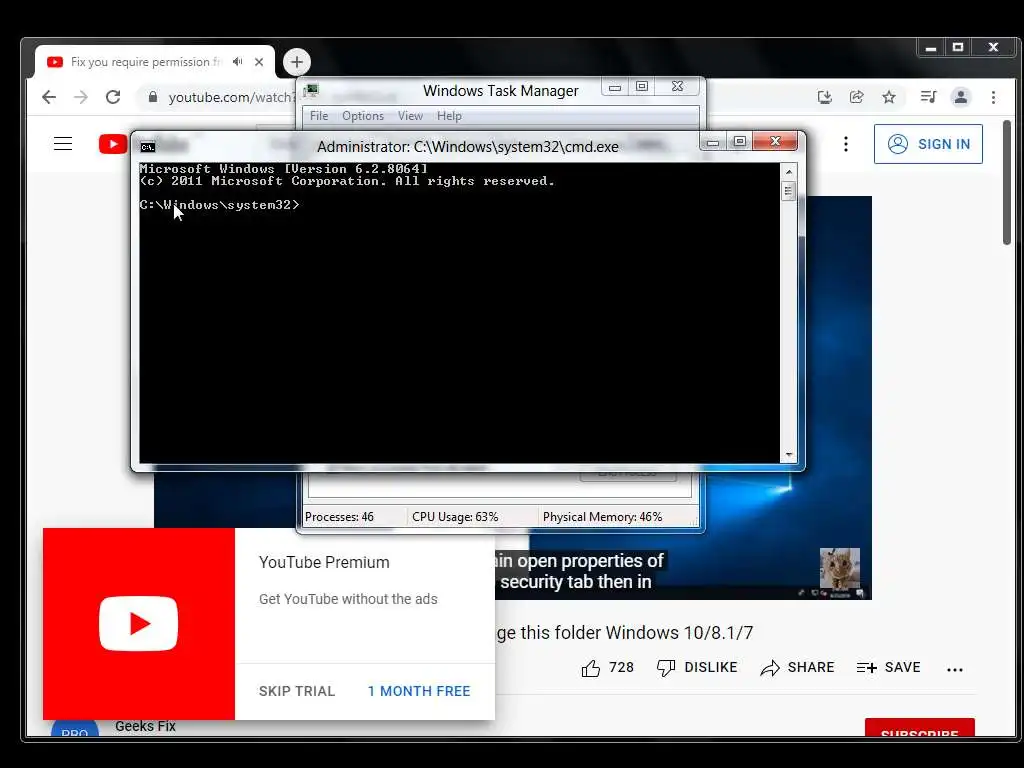Image resolution: width=1024 pixels, height=768 pixels.
Task: Click the cat avatar thumbnail in video
Action: pos(839,568)
